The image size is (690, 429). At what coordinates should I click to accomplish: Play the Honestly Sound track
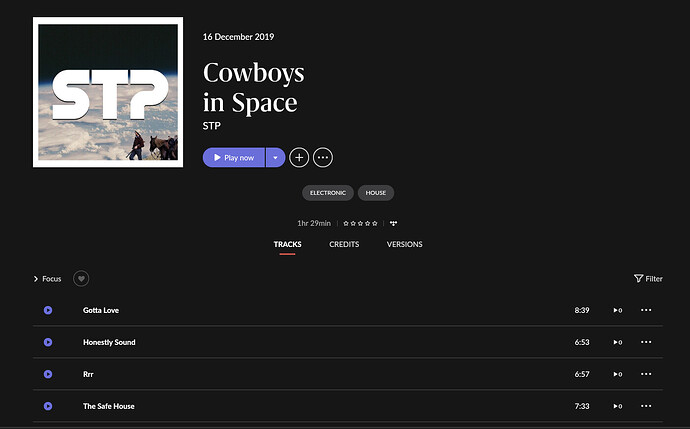click(48, 342)
